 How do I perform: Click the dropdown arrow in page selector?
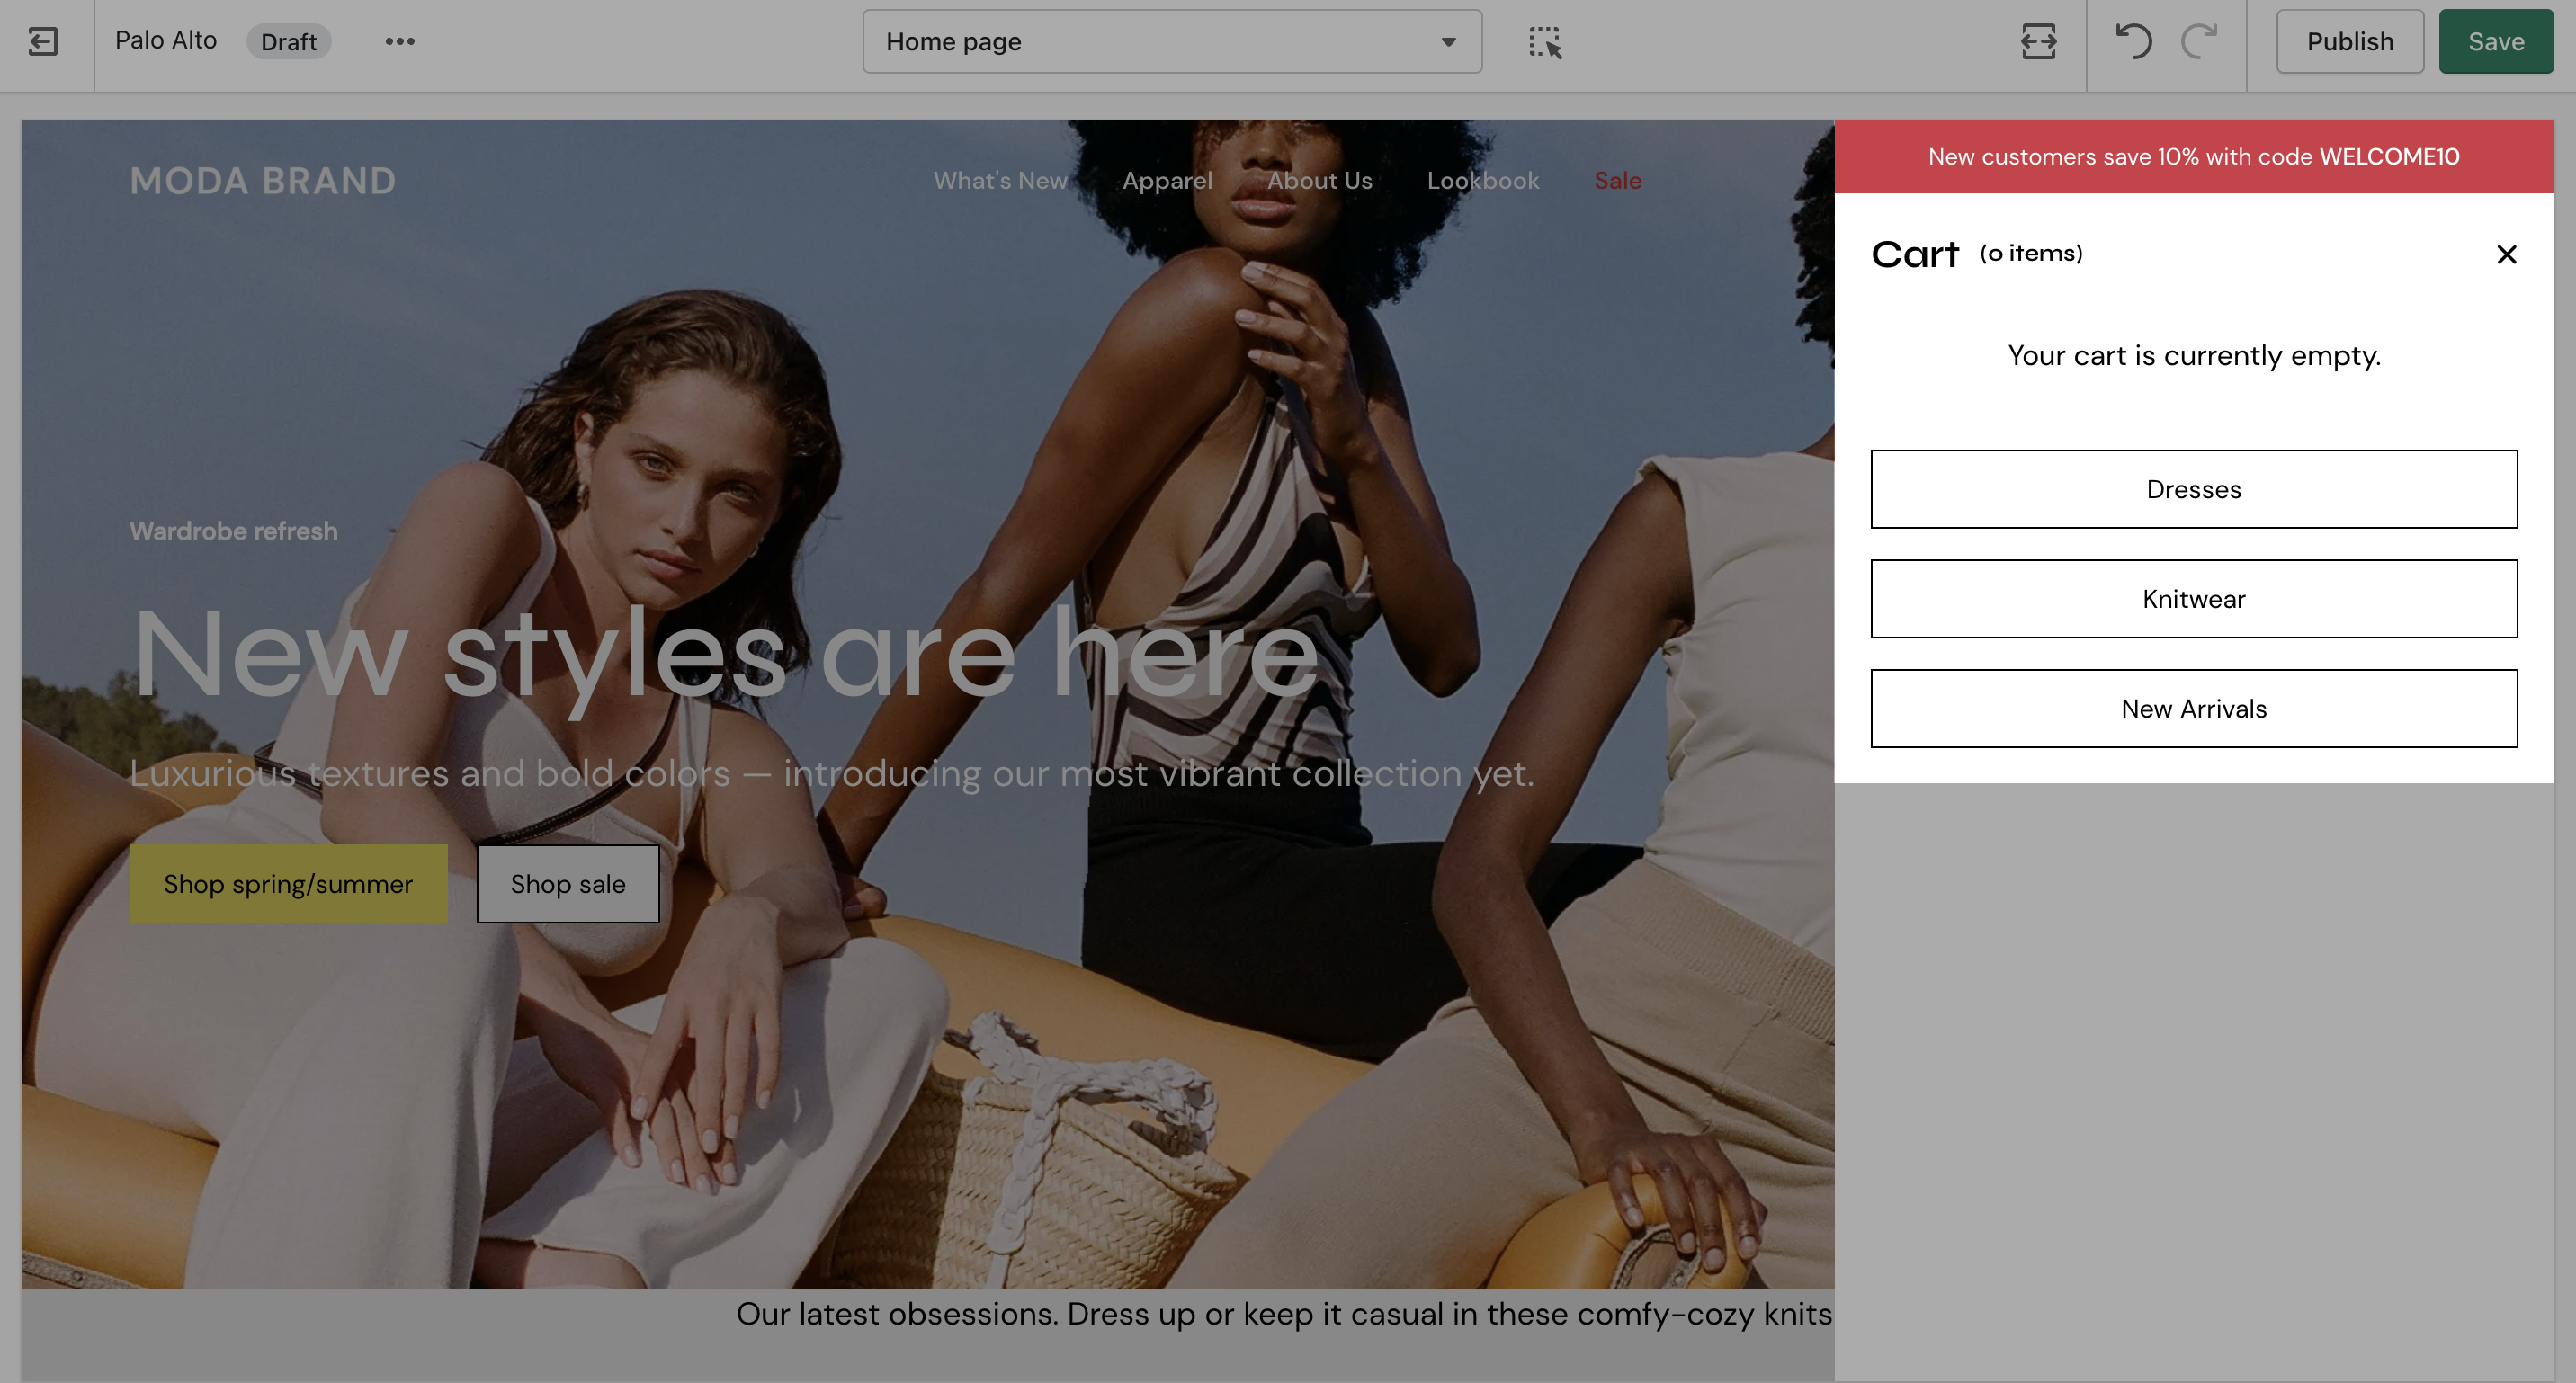(x=1447, y=42)
